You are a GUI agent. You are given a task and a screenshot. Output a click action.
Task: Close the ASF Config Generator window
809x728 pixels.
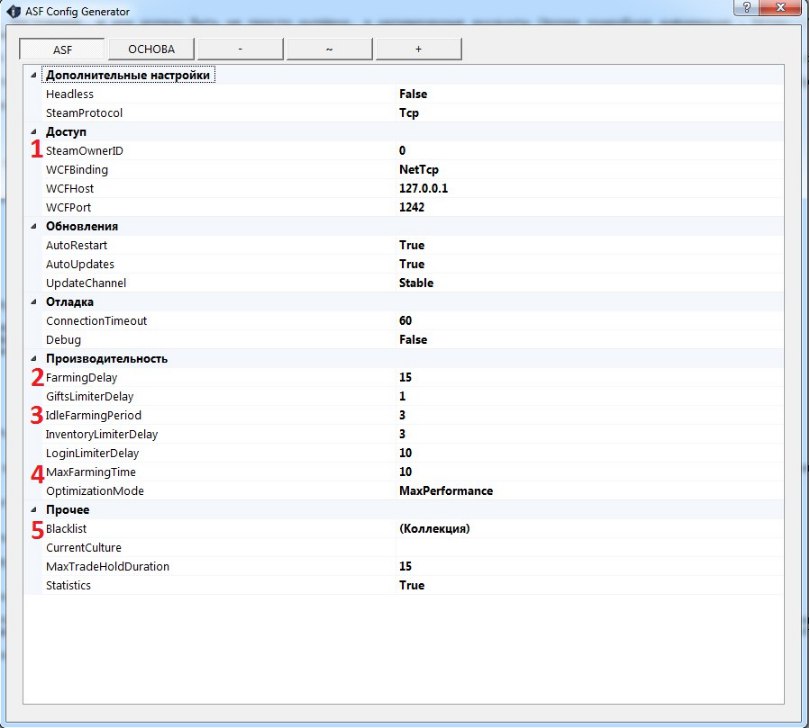coord(781,7)
